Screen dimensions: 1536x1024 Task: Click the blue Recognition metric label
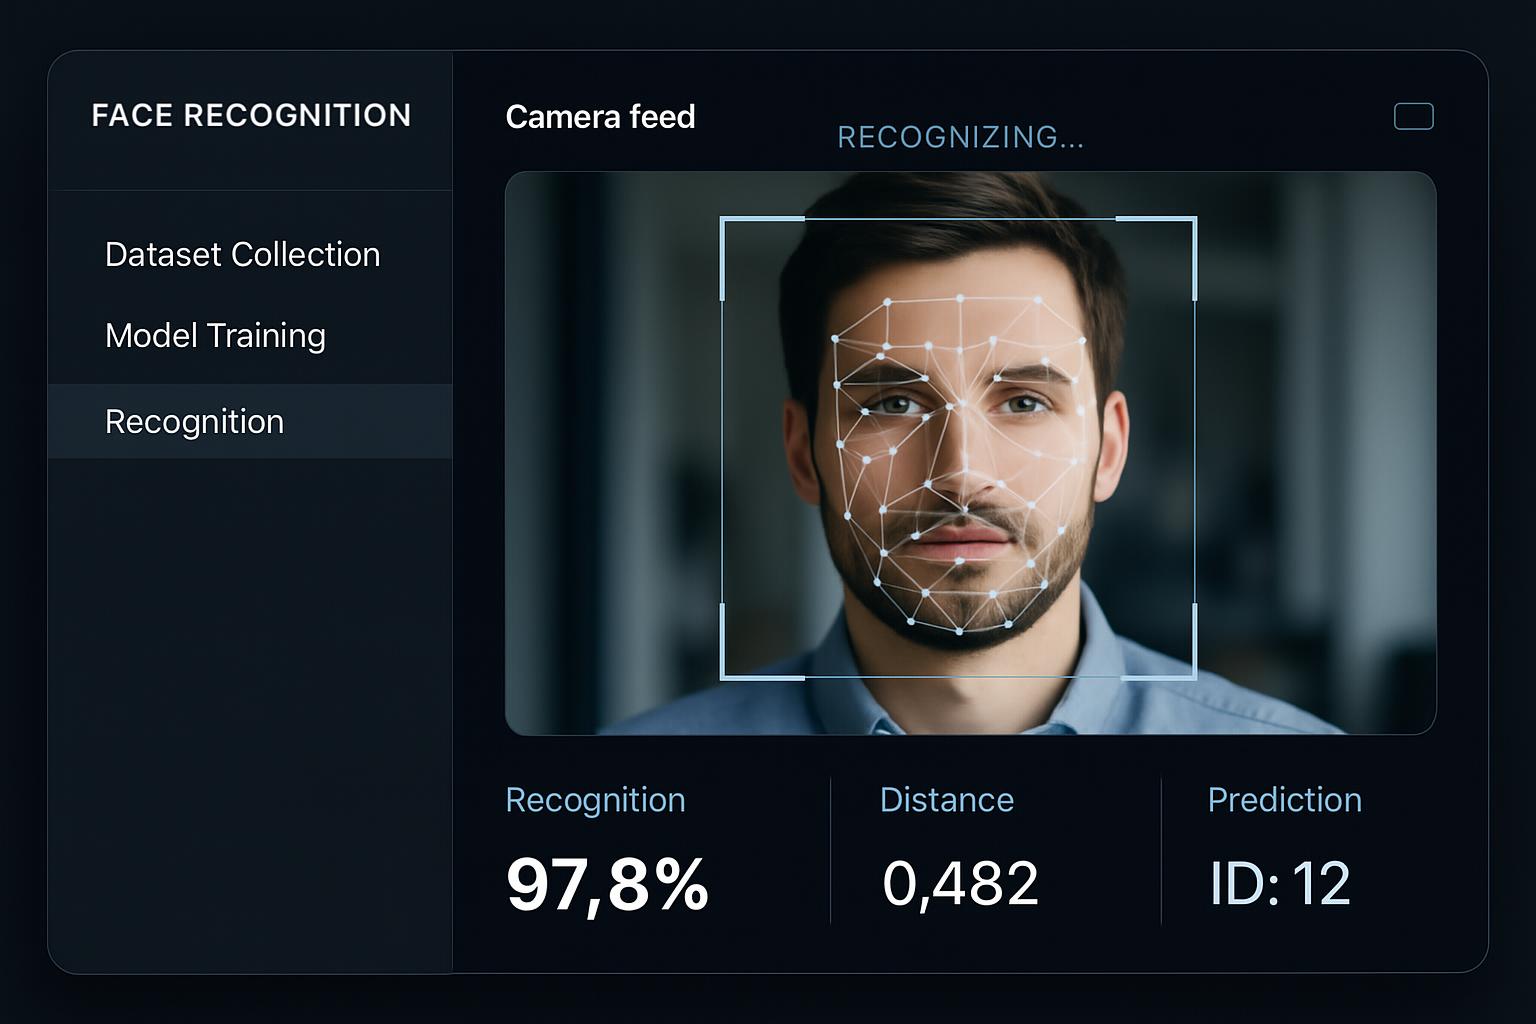[595, 800]
